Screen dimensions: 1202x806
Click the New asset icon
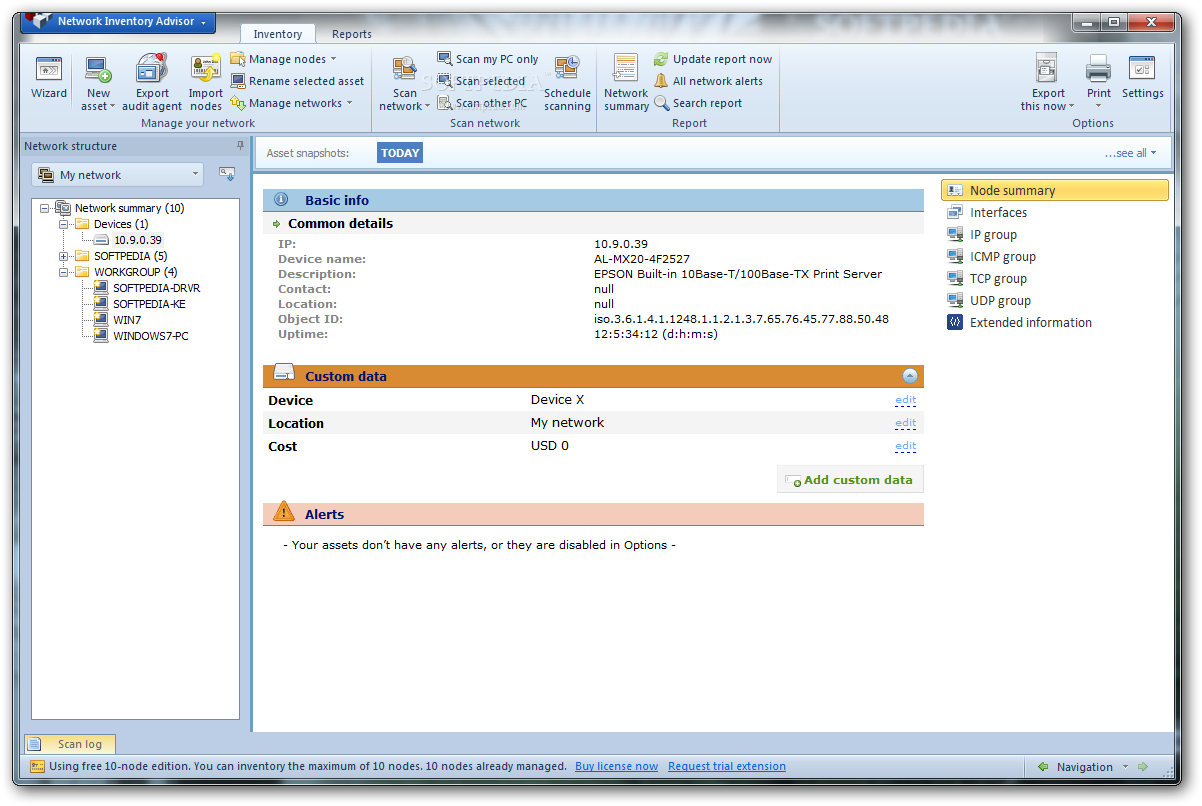pyautogui.click(x=98, y=70)
